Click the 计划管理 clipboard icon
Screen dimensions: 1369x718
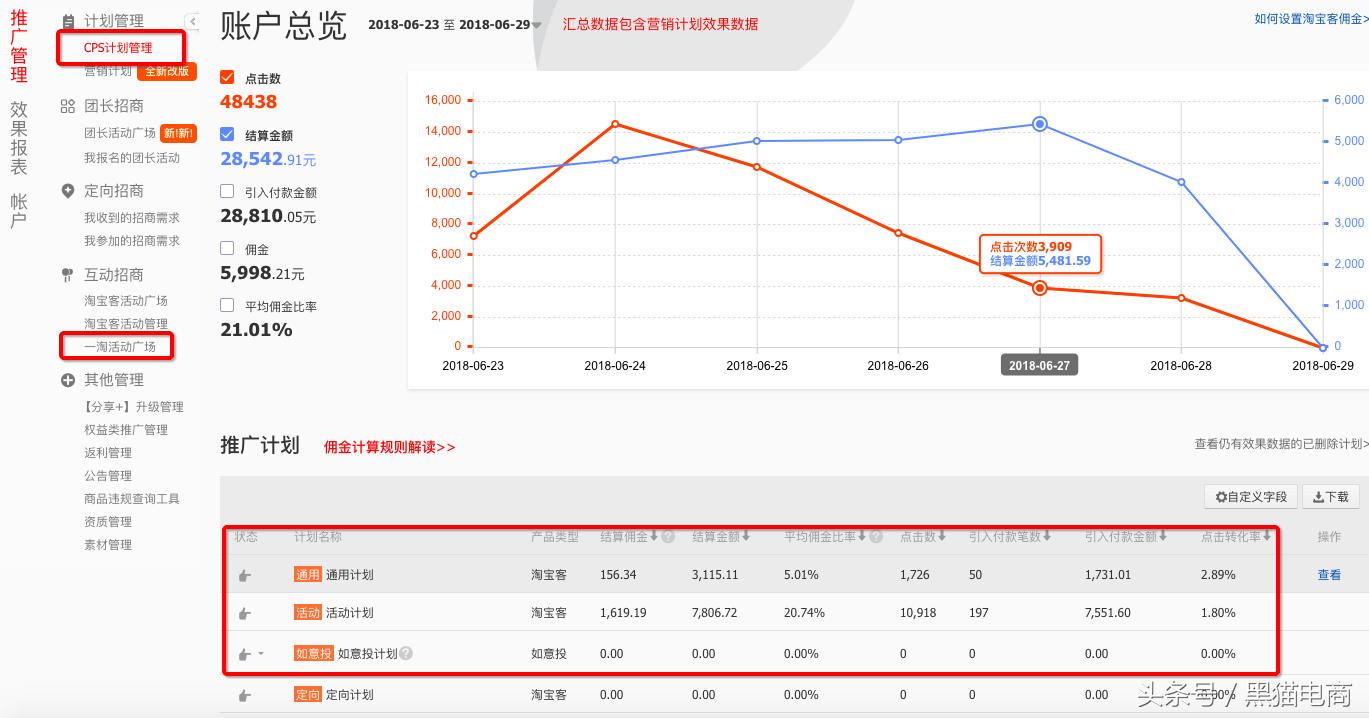coord(69,20)
